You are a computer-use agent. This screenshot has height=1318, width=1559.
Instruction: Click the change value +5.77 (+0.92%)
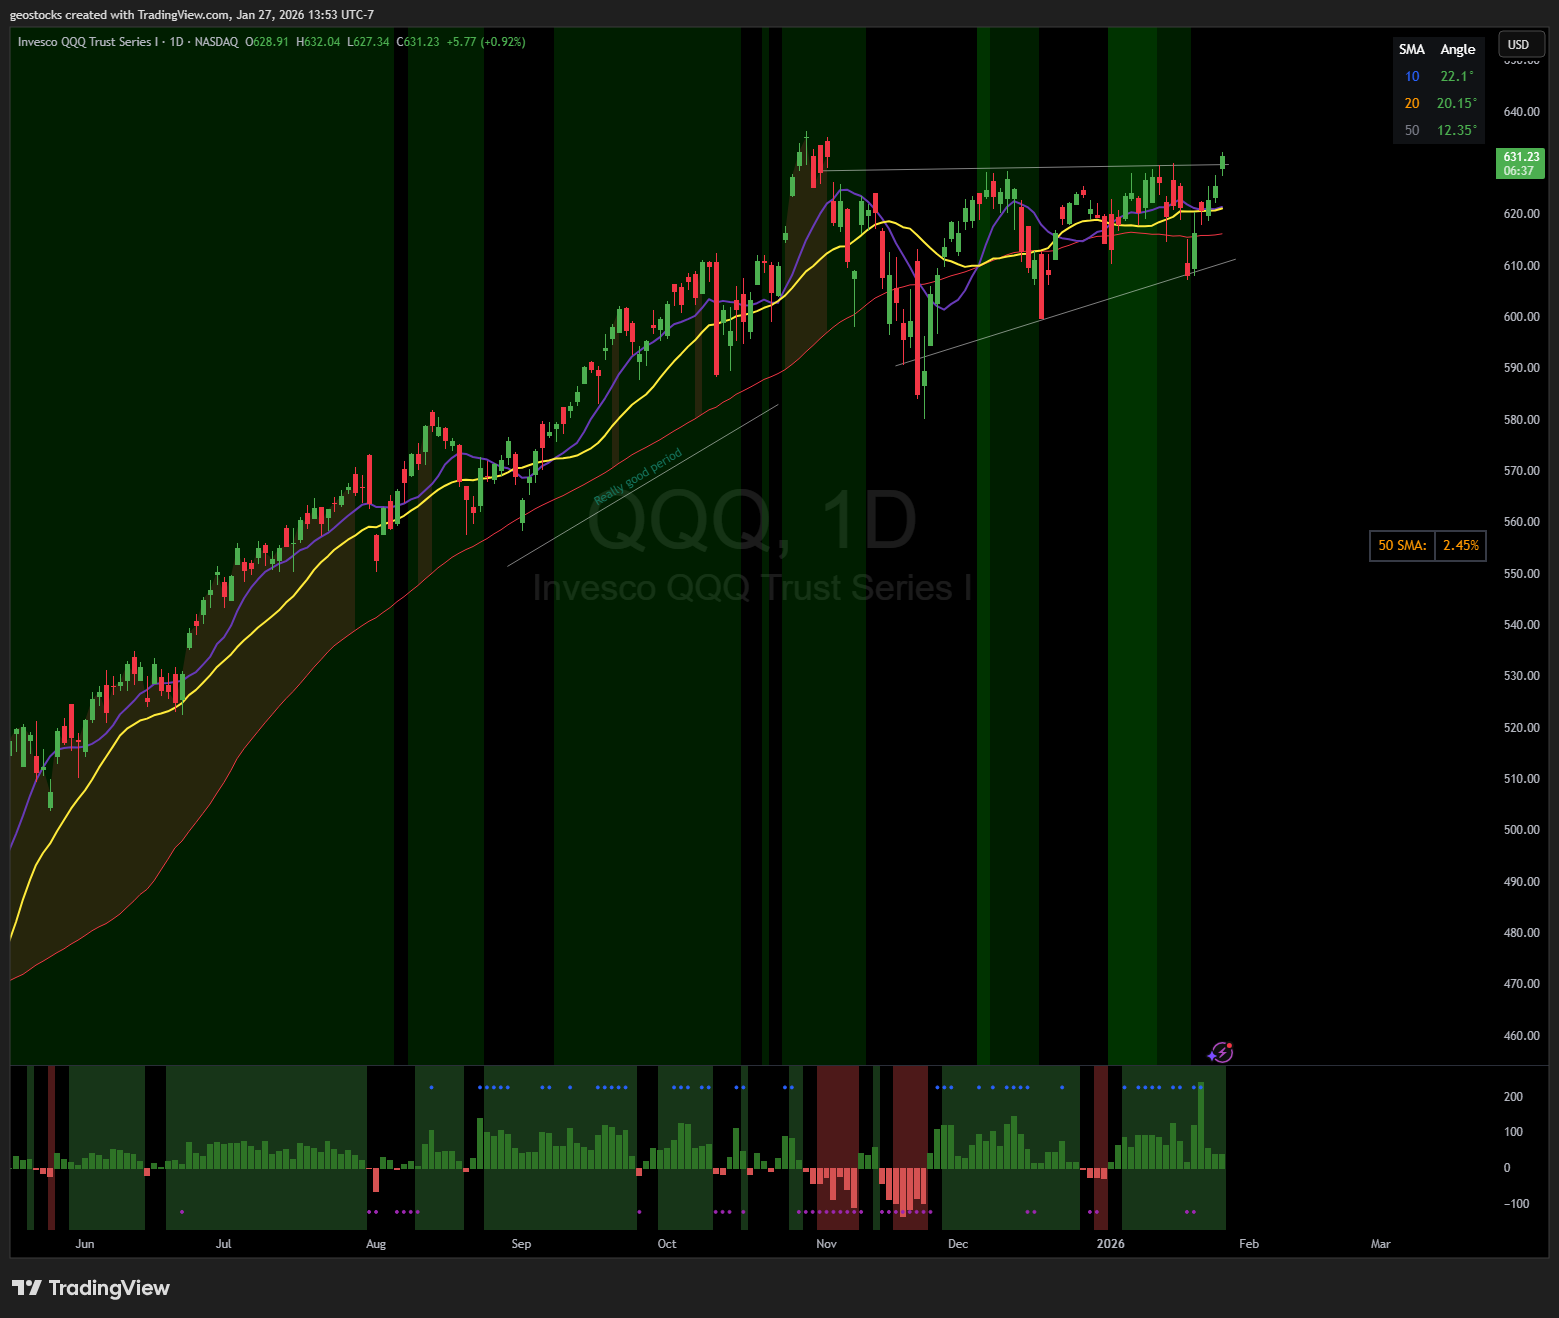click(x=486, y=42)
